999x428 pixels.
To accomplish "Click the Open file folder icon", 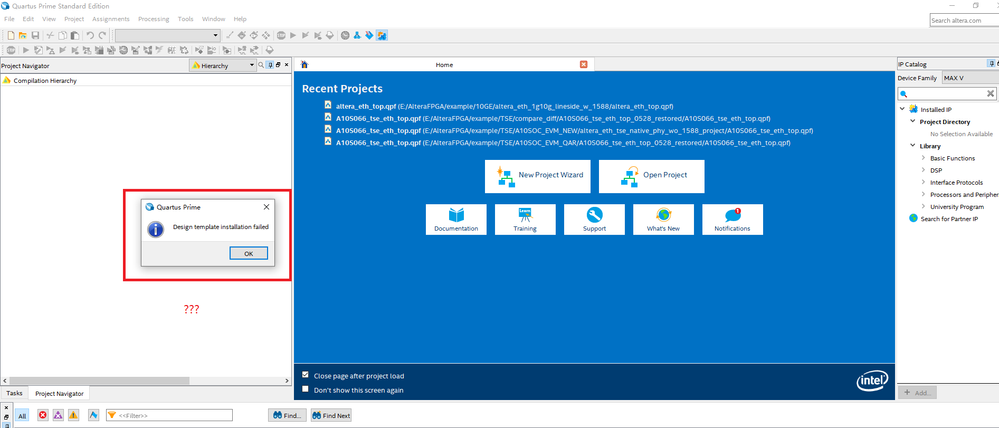I will click(22, 36).
